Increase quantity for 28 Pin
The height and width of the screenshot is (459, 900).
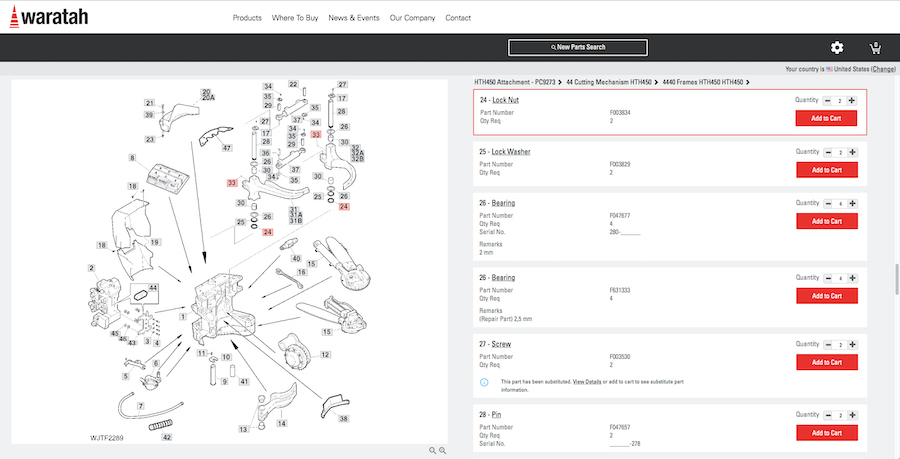(x=852, y=415)
